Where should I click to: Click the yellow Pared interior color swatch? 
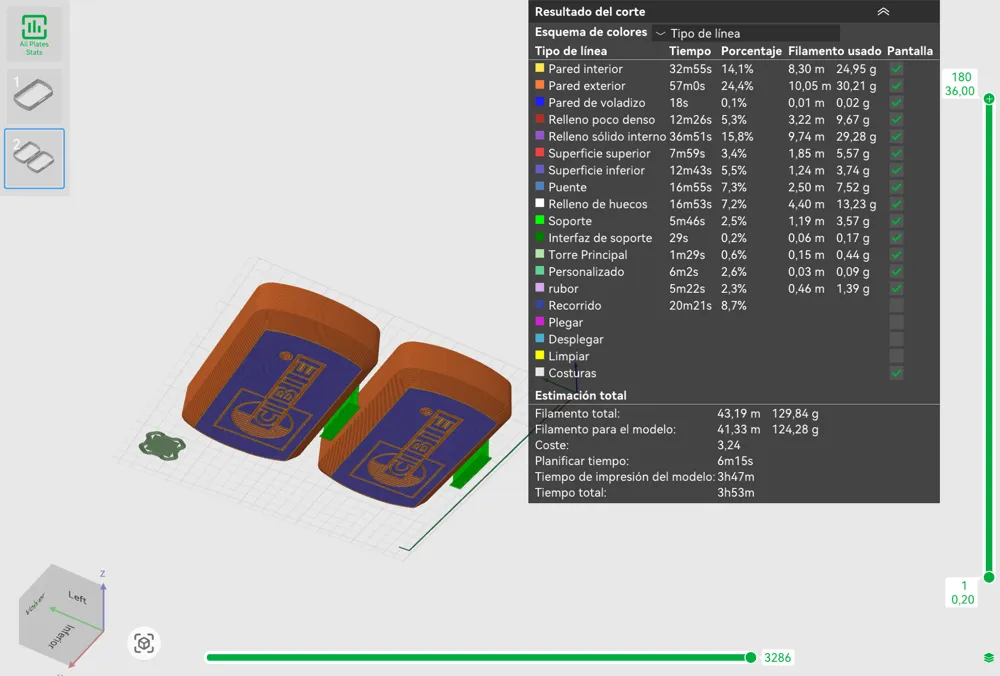(540, 68)
